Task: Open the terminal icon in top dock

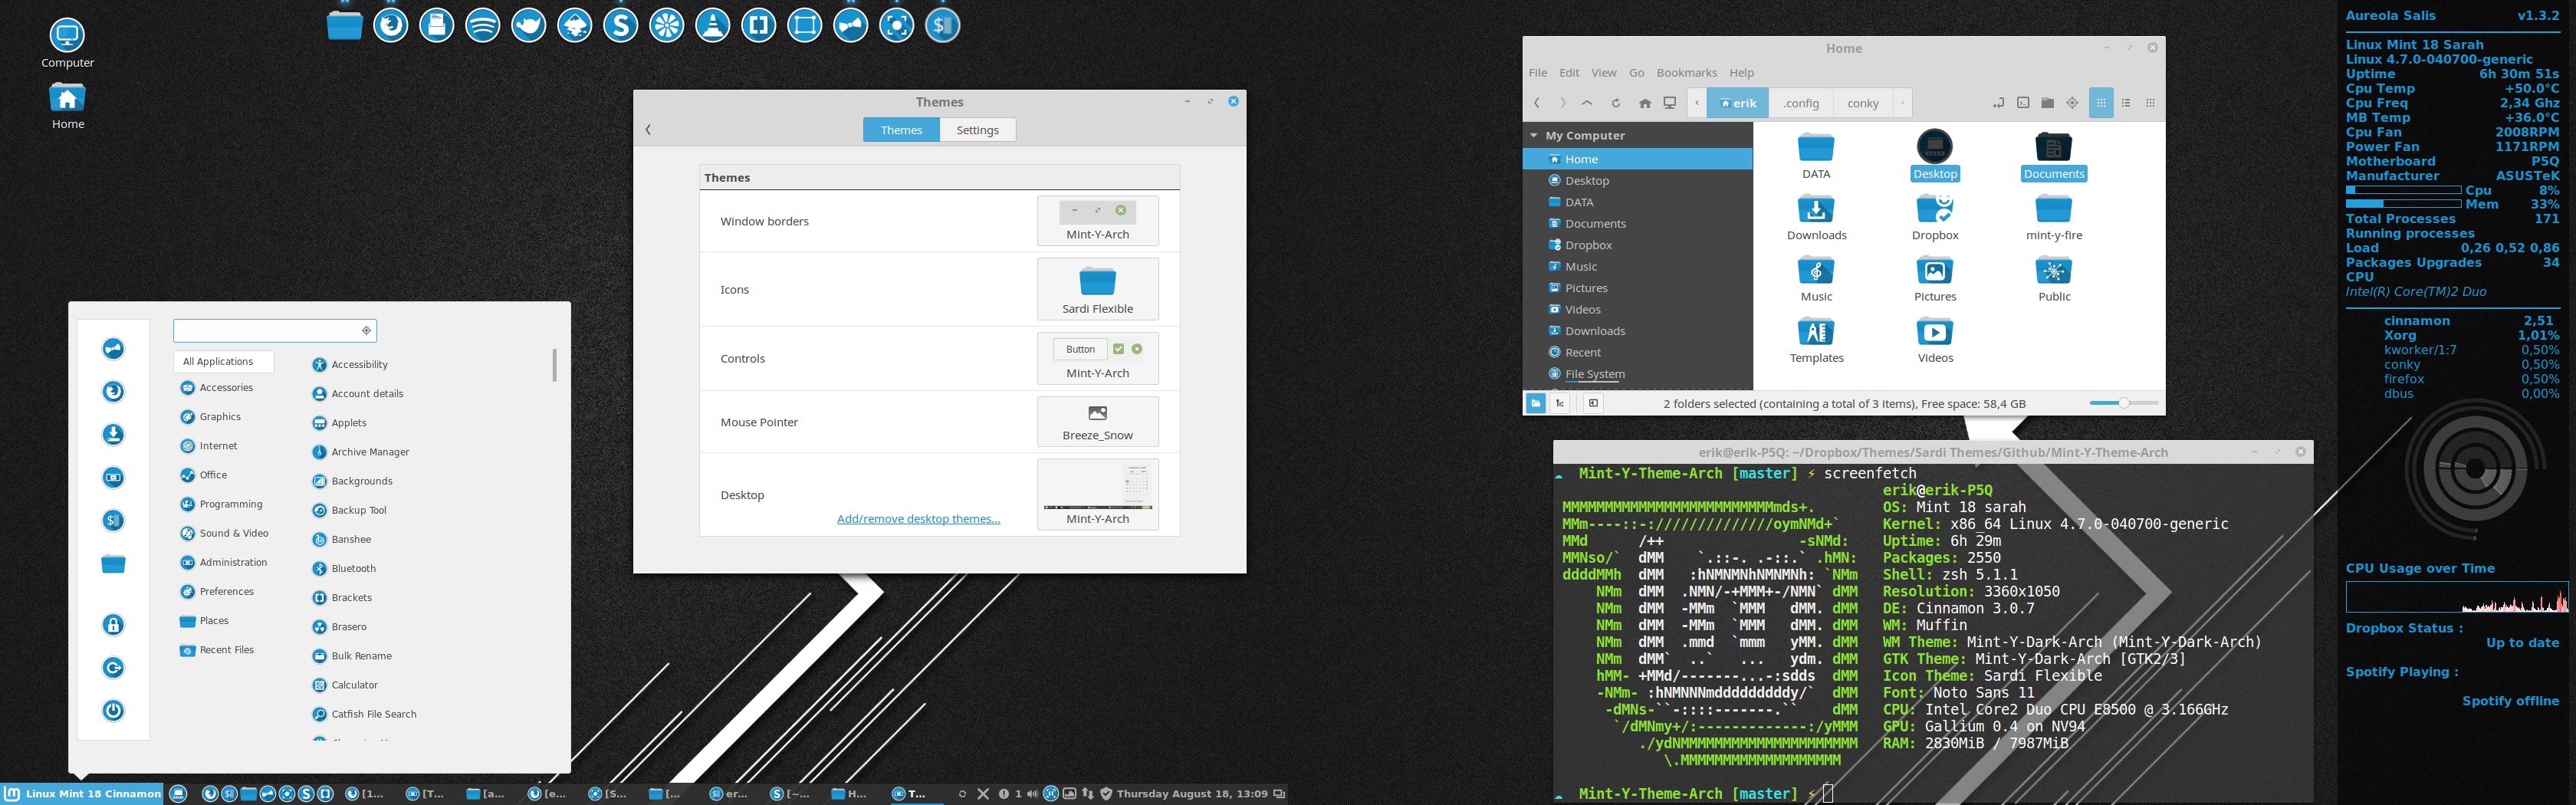Action: (x=943, y=25)
